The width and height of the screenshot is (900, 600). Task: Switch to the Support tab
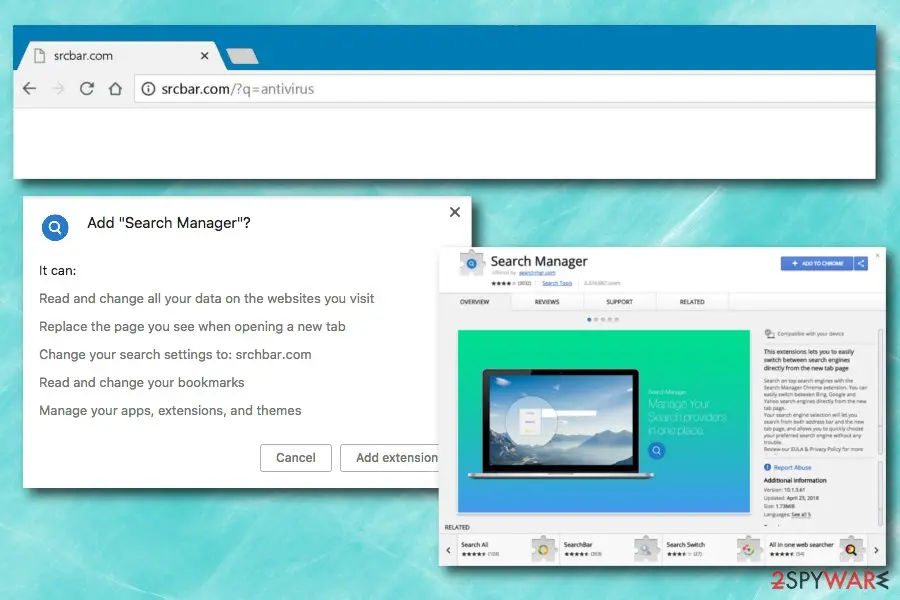point(619,301)
